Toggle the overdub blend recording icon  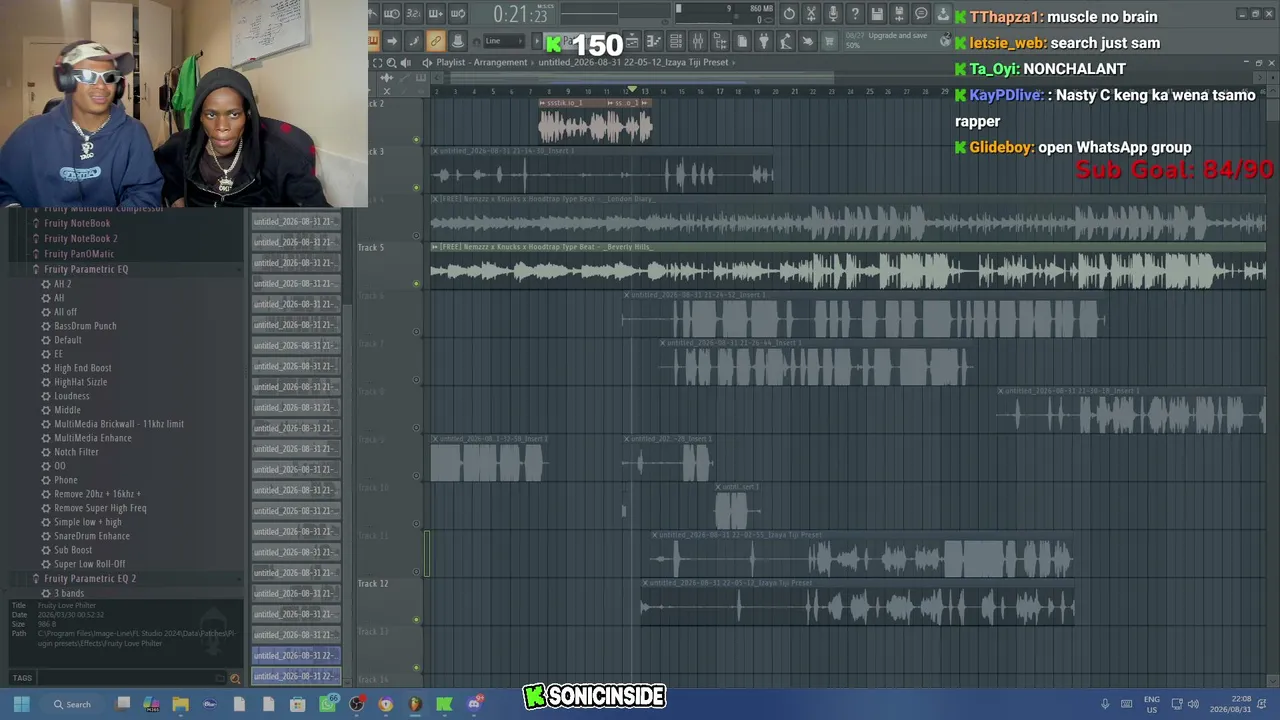pyautogui.click(x=435, y=14)
